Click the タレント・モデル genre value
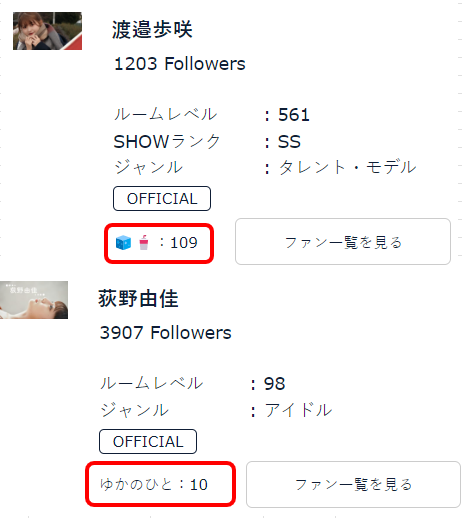Viewport: 462px width, 518px height. point(347,167)
